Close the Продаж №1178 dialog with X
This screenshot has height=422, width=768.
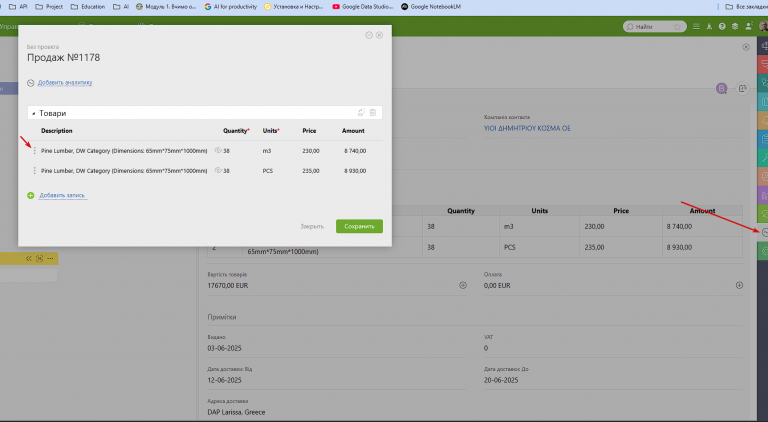tap(379, 35)
